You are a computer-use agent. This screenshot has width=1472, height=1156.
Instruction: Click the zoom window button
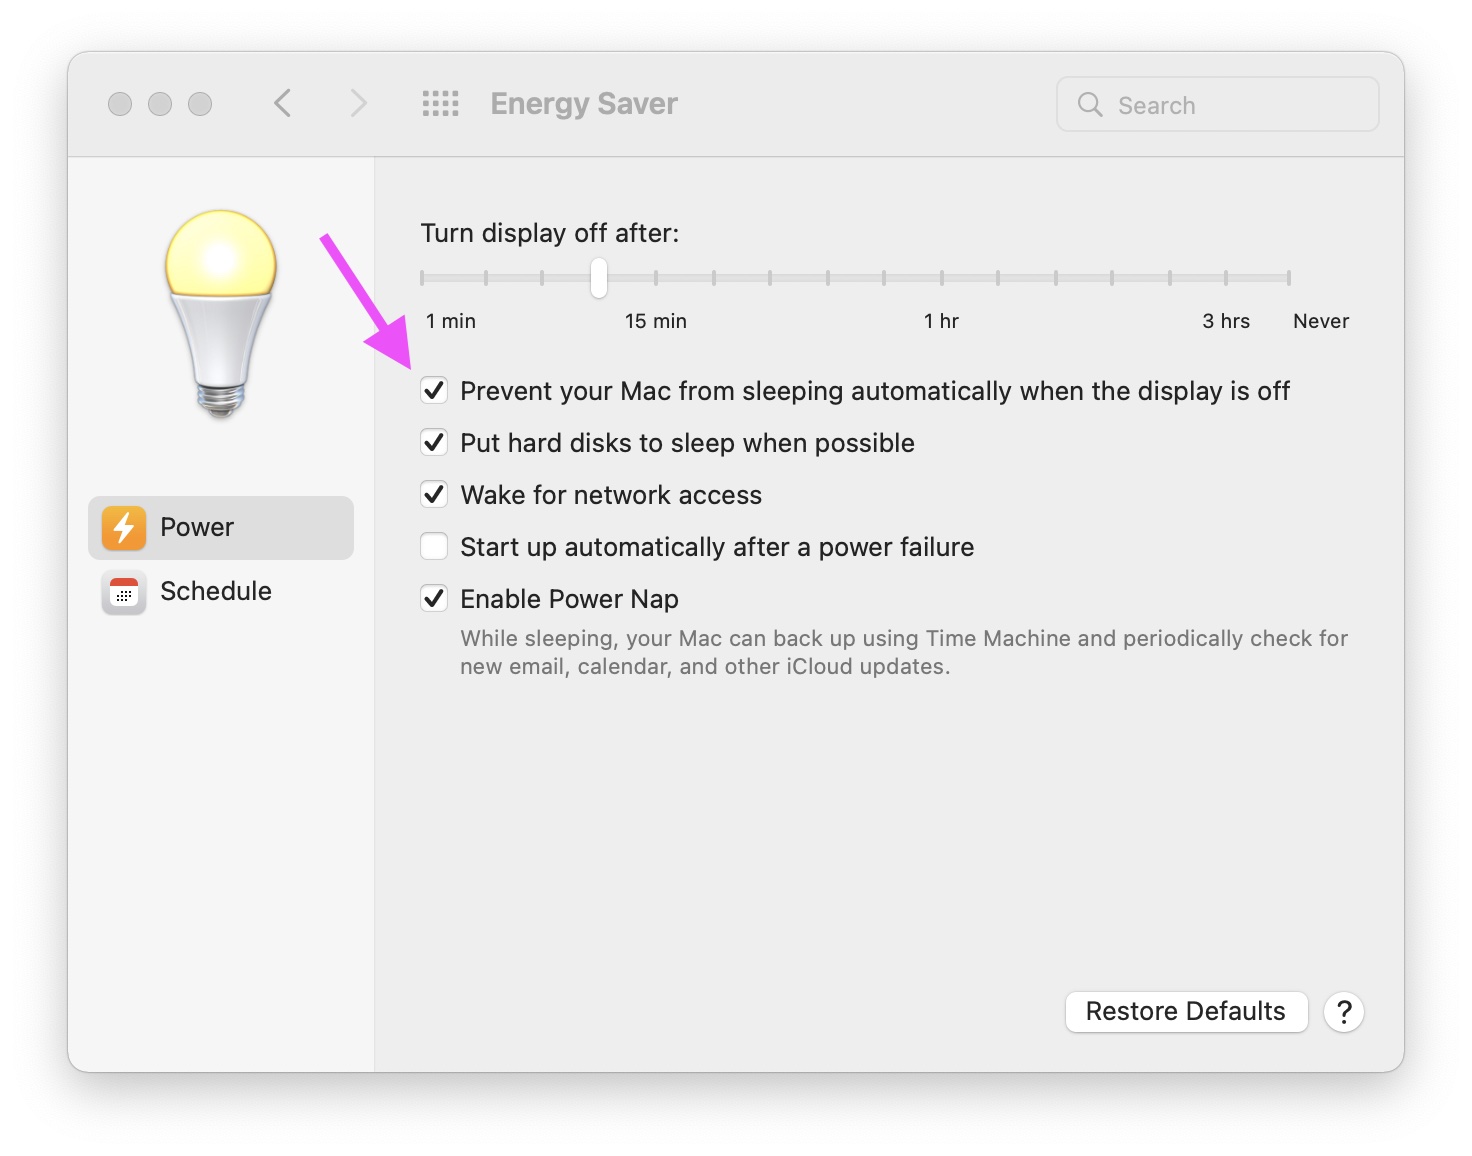(200, 104)
